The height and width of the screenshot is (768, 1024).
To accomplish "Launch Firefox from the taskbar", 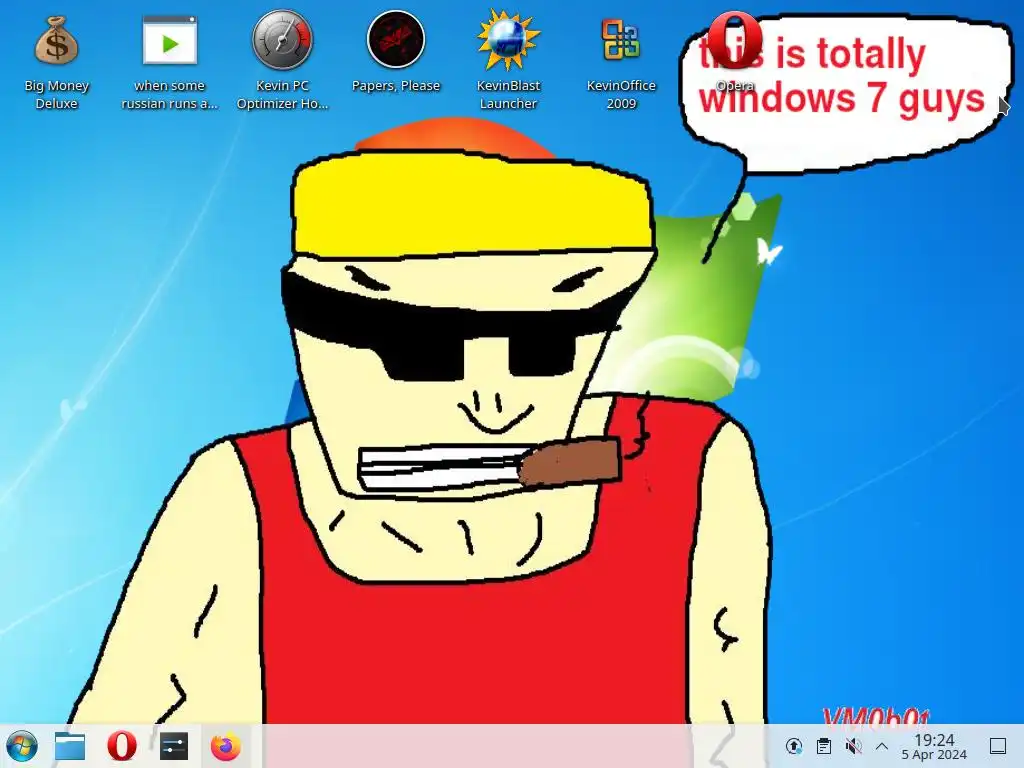I will pyautogui.click(x=225, y=746).
